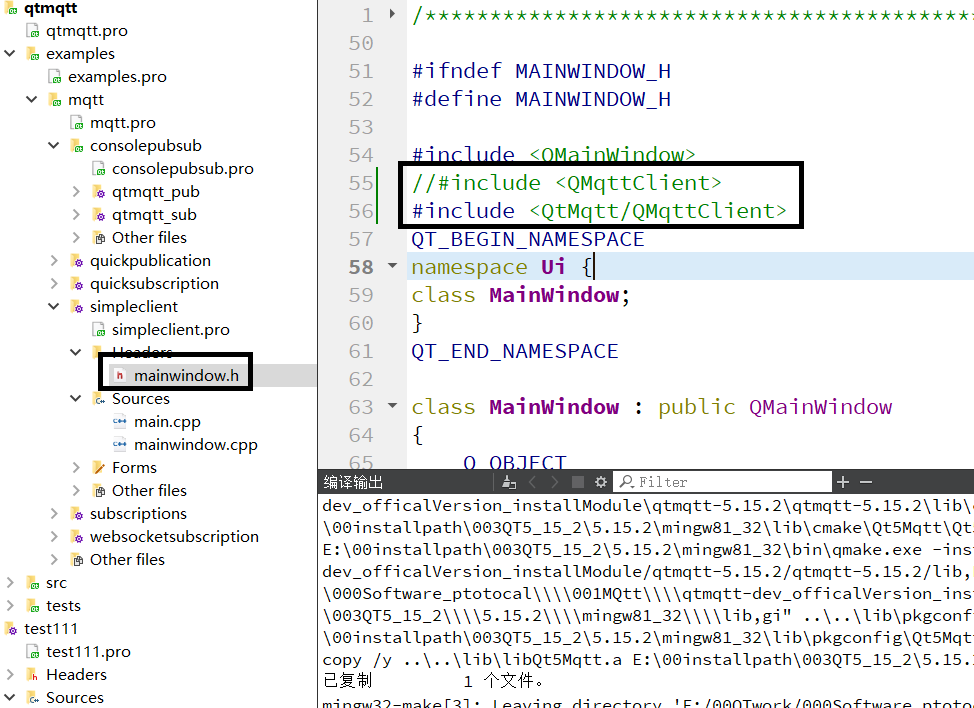Screen dimensions: 974x708
Task: Collapse the simpleclient project
Action: point(53,306)
